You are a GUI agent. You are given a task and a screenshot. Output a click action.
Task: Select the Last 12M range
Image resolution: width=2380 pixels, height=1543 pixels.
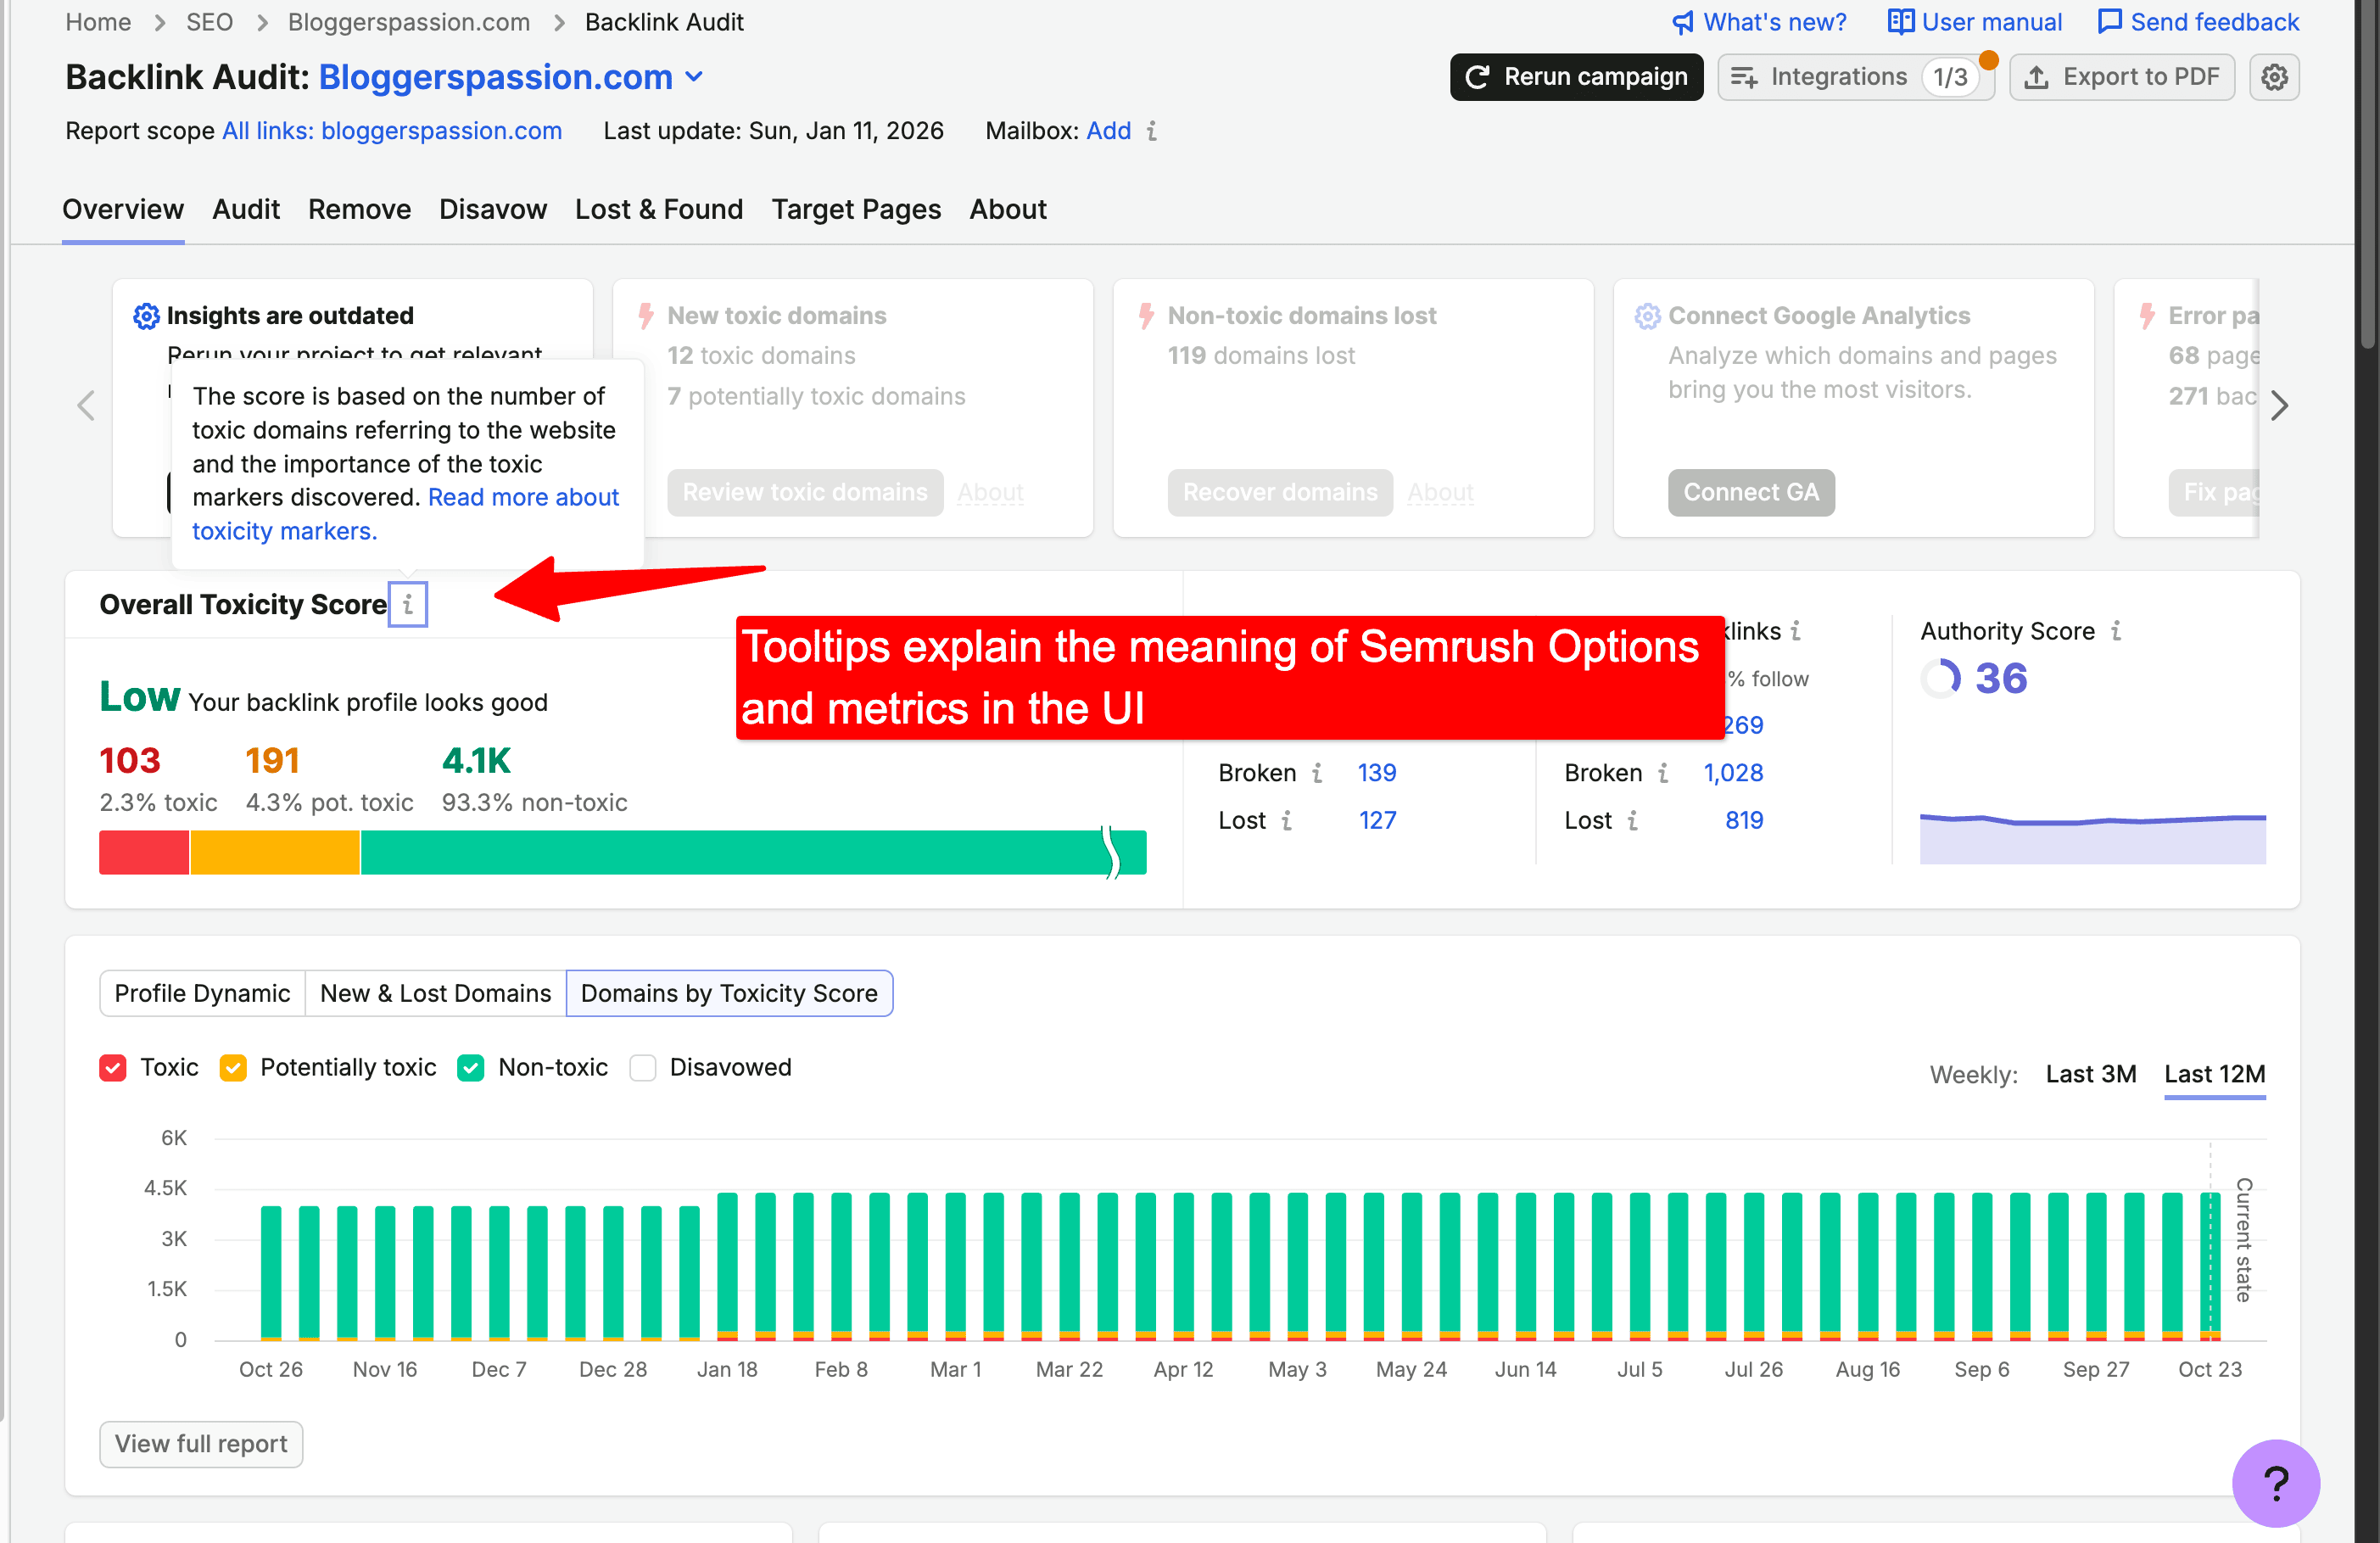2214,1074
